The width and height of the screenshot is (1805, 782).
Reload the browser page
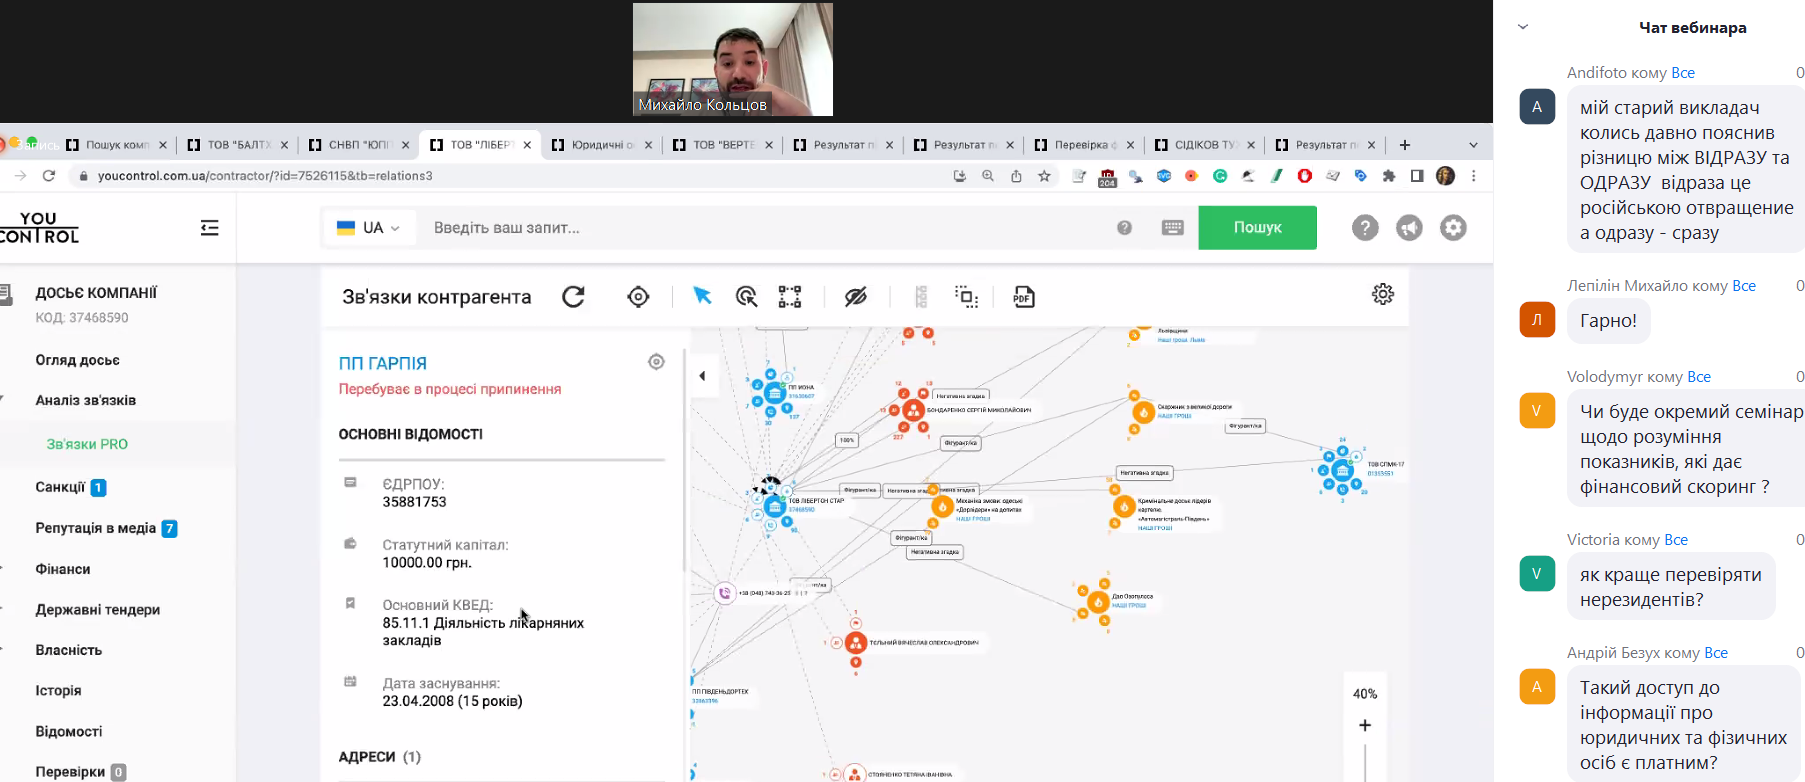(x=48, y=176)
